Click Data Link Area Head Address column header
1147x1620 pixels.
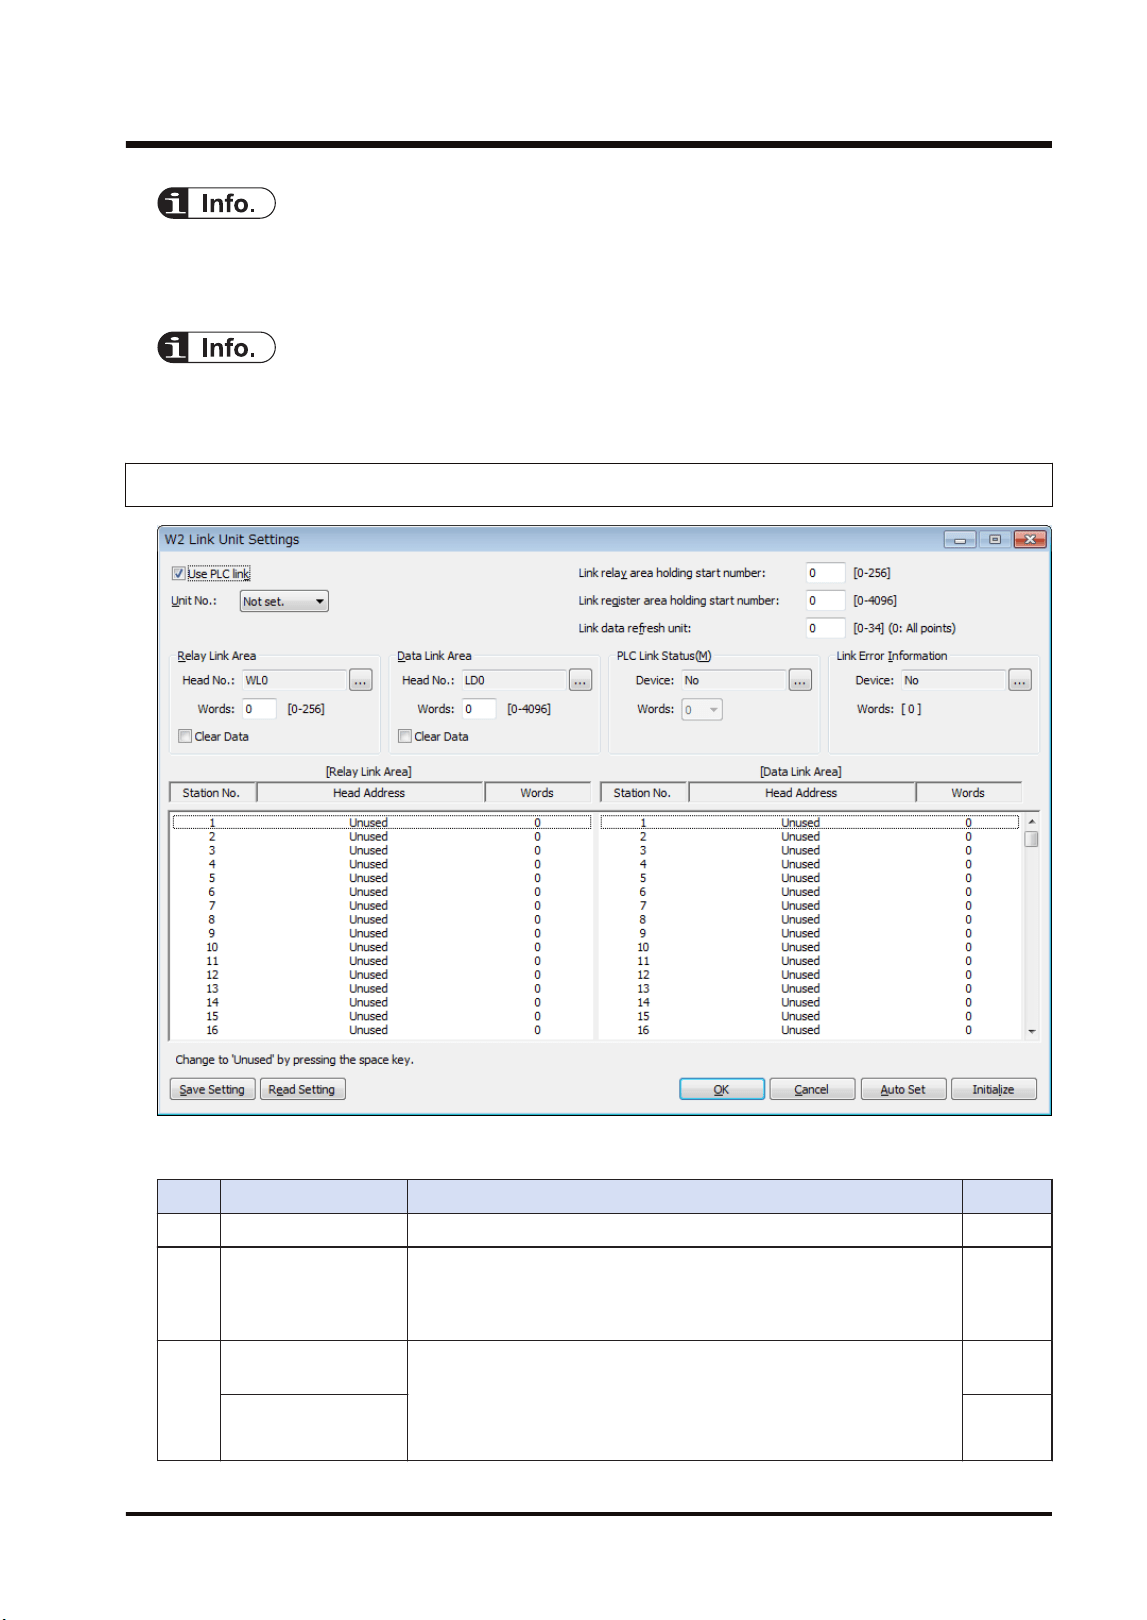point(801,793)
